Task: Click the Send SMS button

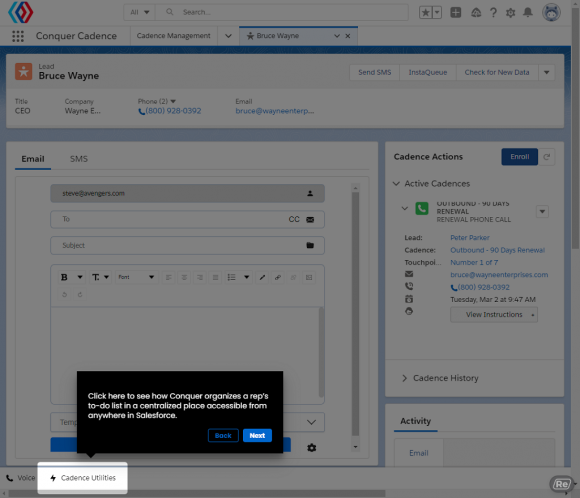Action: [374, 72]
